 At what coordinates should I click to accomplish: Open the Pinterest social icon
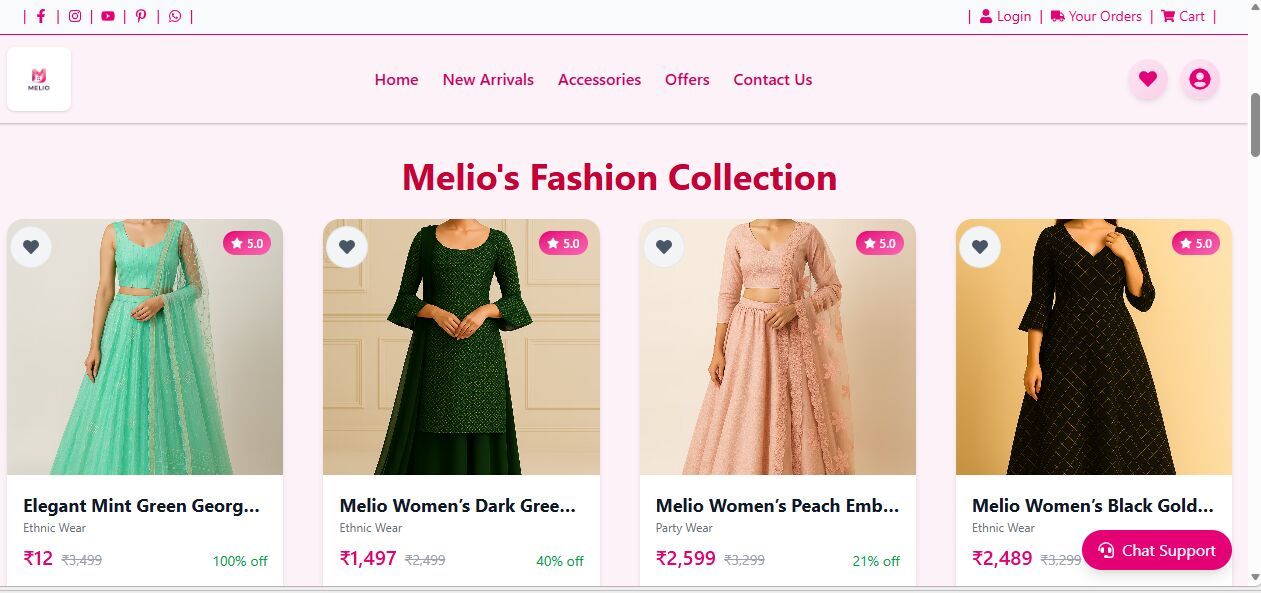pyautogui.click(x=141, y=16)
